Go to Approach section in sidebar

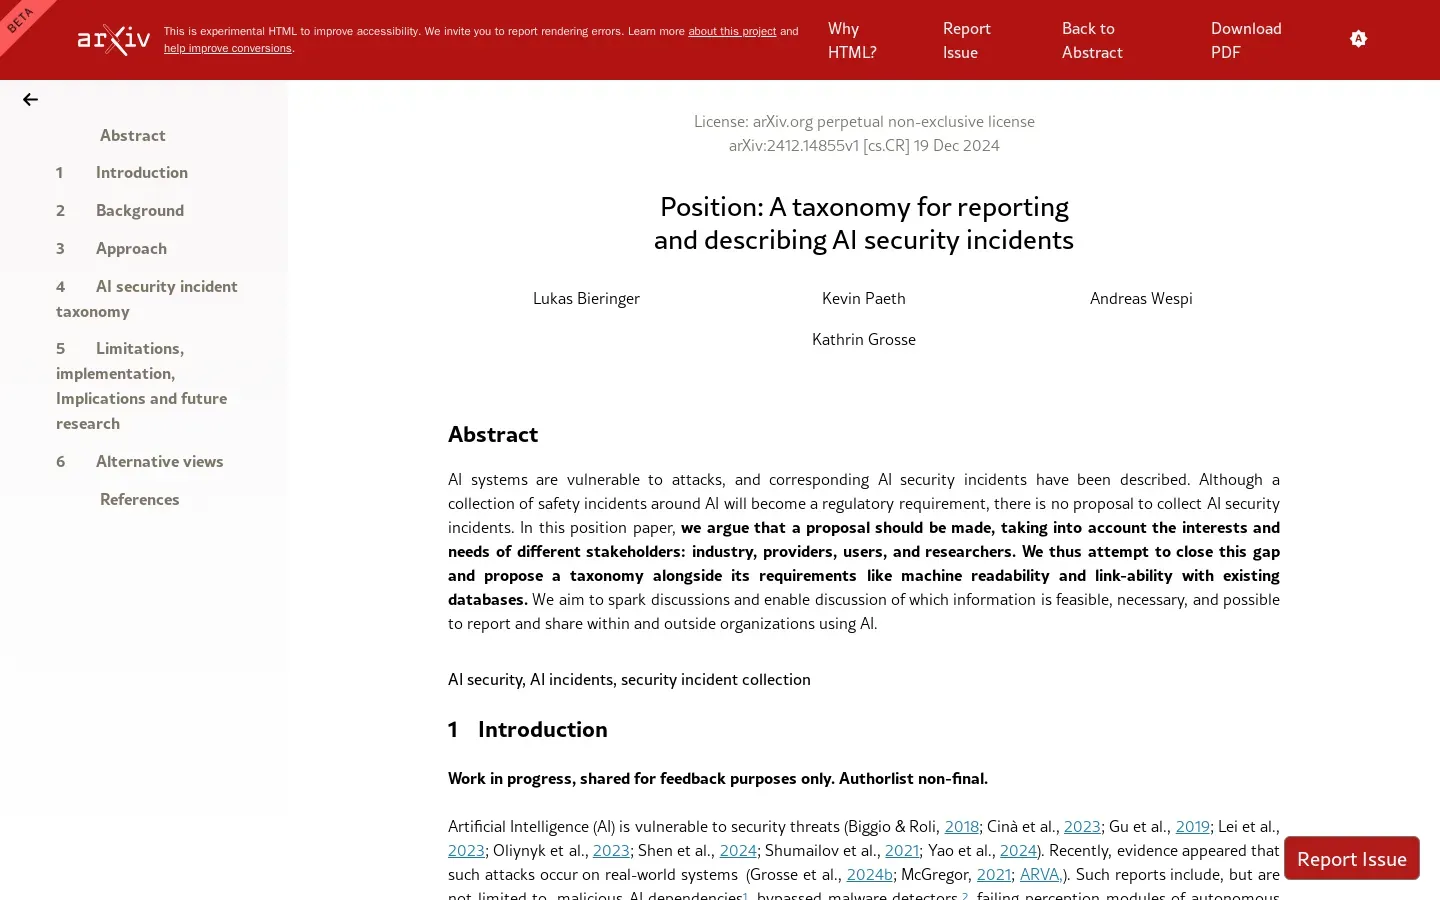click(x=131, y=249)
